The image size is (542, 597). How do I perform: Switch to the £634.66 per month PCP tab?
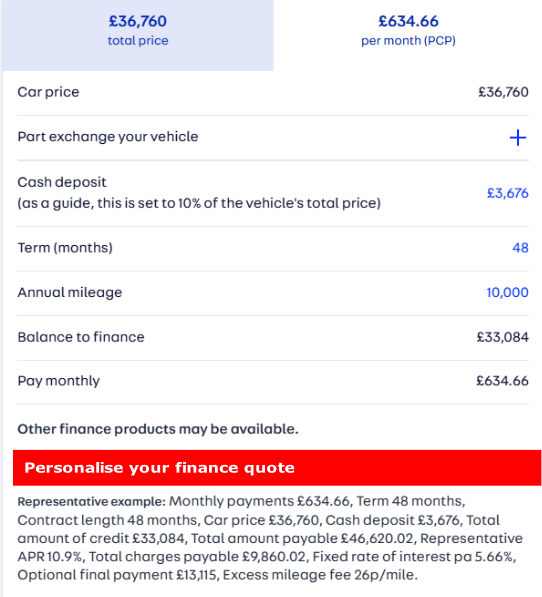[x=408, y=35]
